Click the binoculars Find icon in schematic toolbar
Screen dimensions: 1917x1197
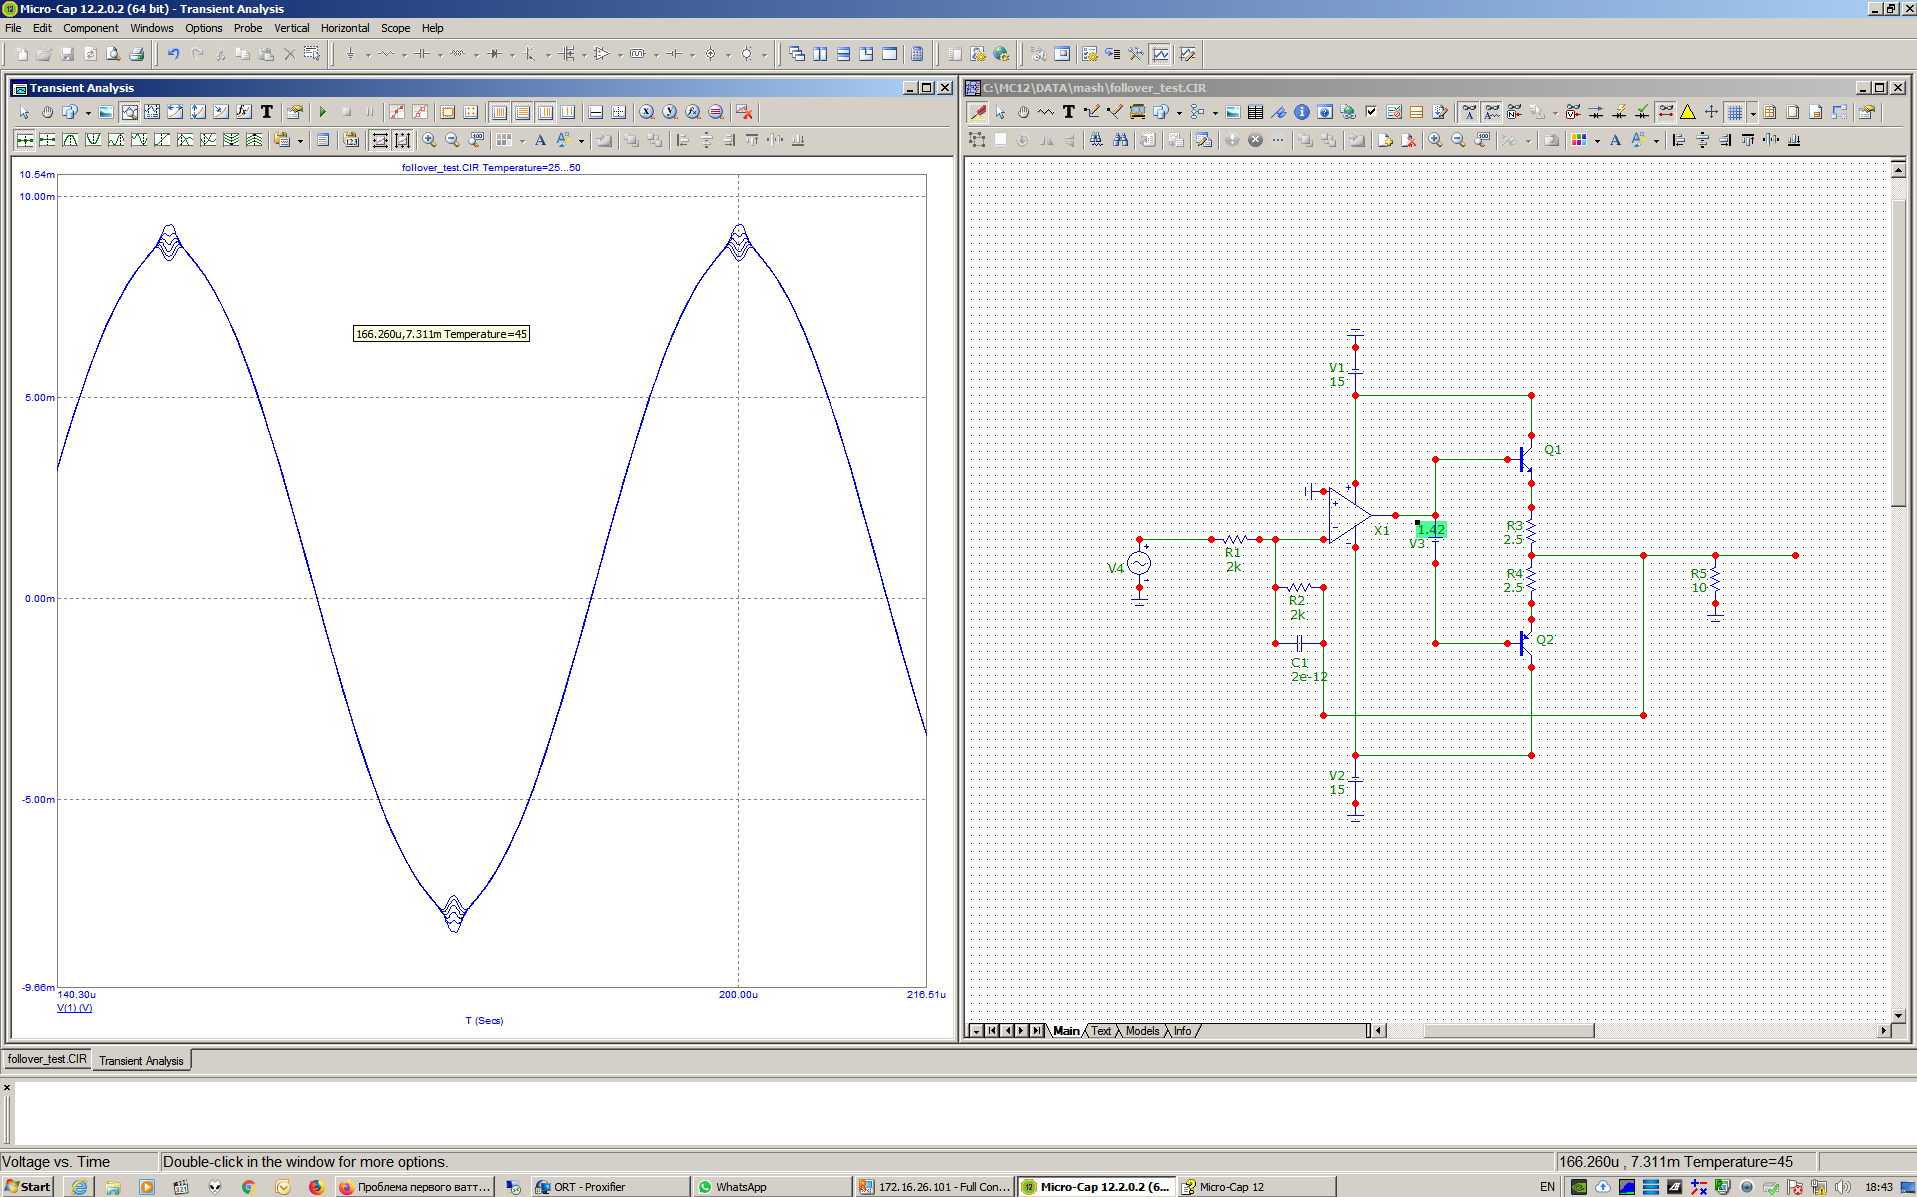(1120, 140)
